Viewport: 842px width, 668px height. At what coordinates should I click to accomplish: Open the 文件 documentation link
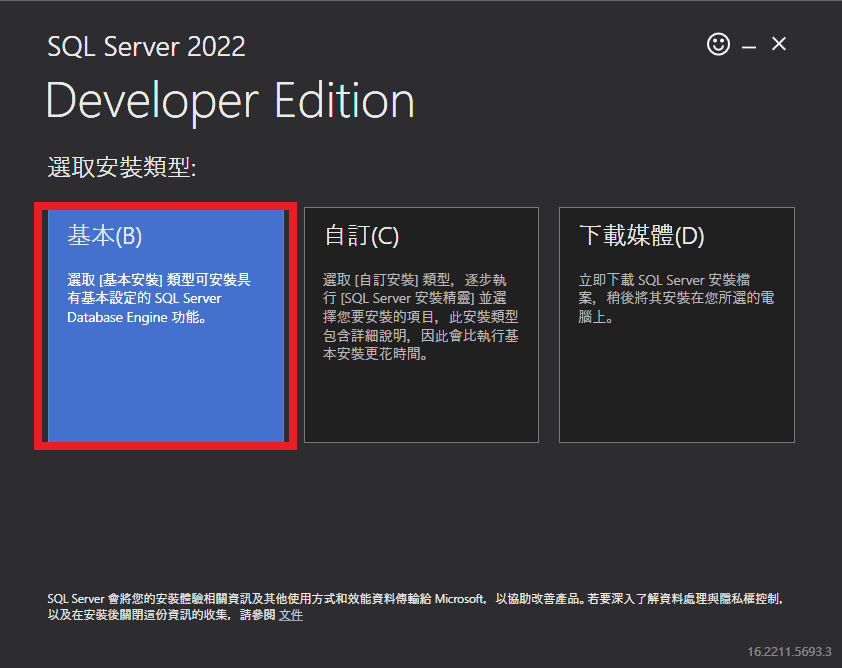291,615
